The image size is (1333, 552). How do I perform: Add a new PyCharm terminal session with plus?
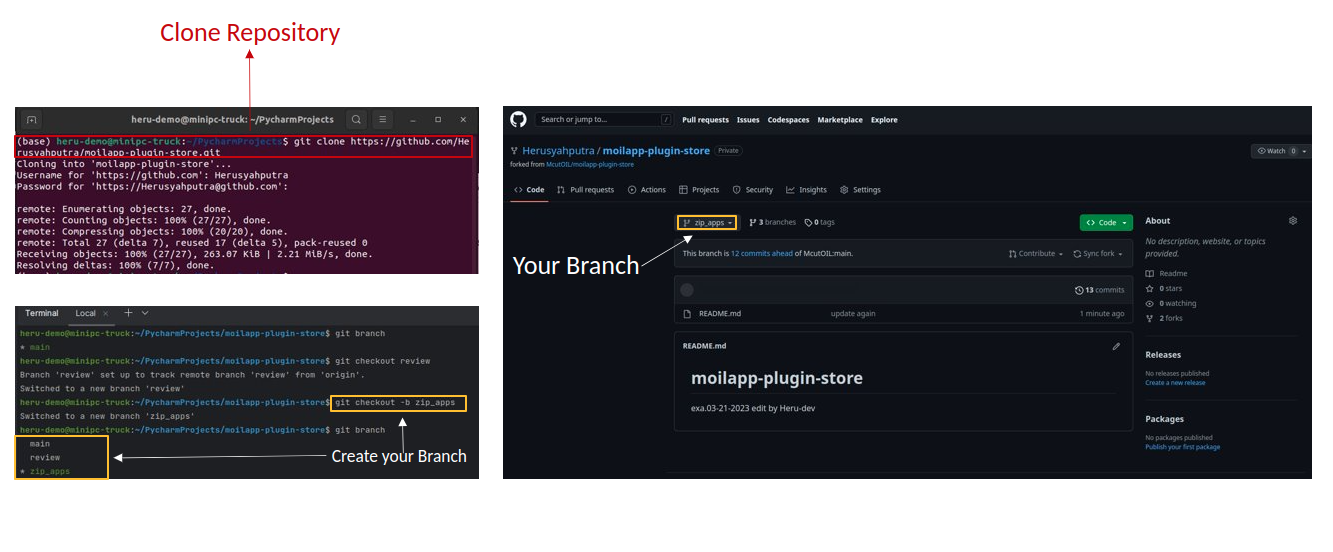pyautogui.click(x=128, y=313)
